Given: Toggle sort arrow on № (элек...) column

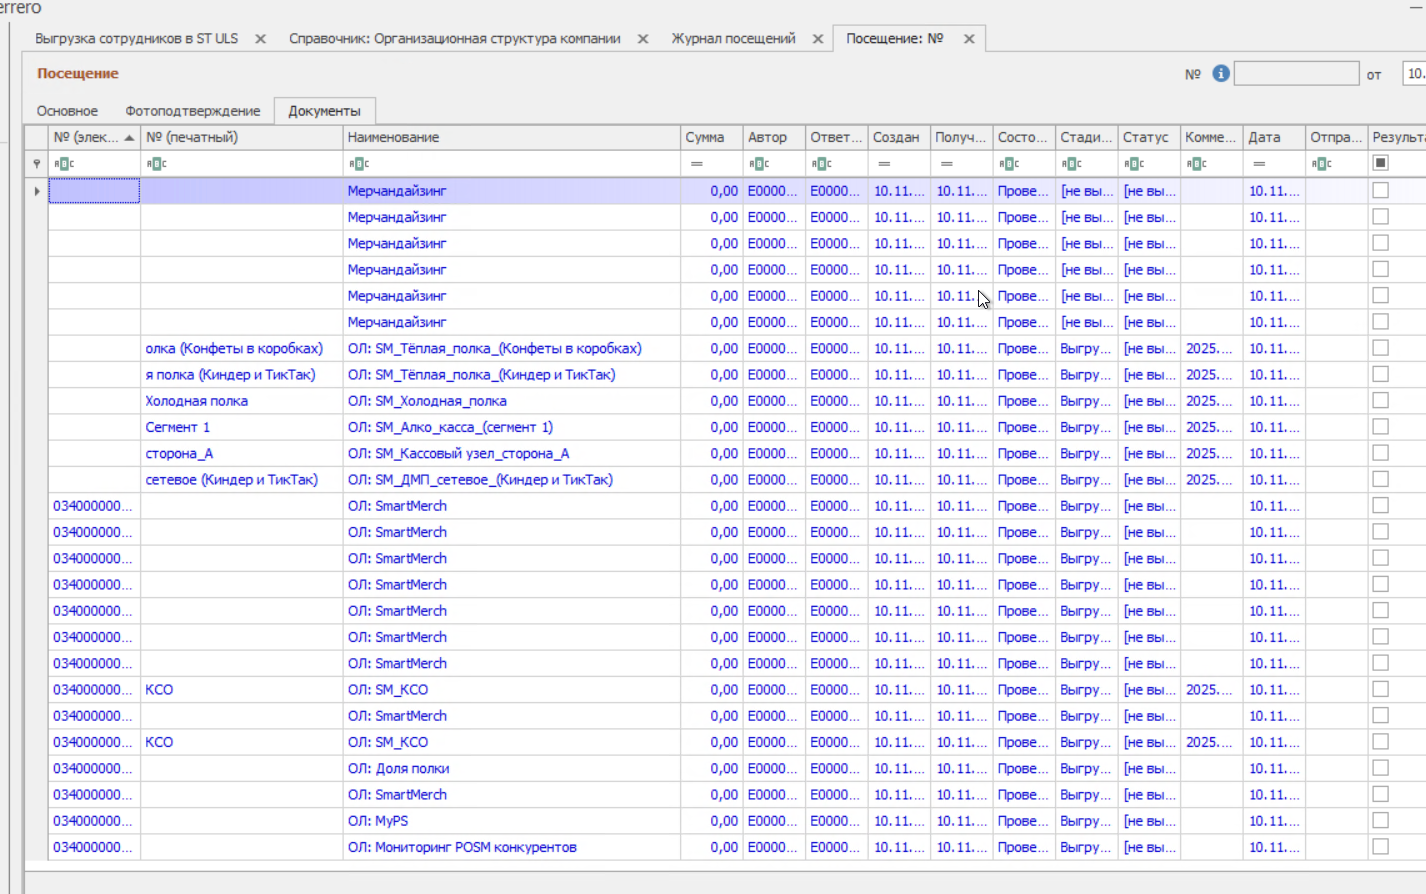Looking at the screenshot, I should (129, 138).
